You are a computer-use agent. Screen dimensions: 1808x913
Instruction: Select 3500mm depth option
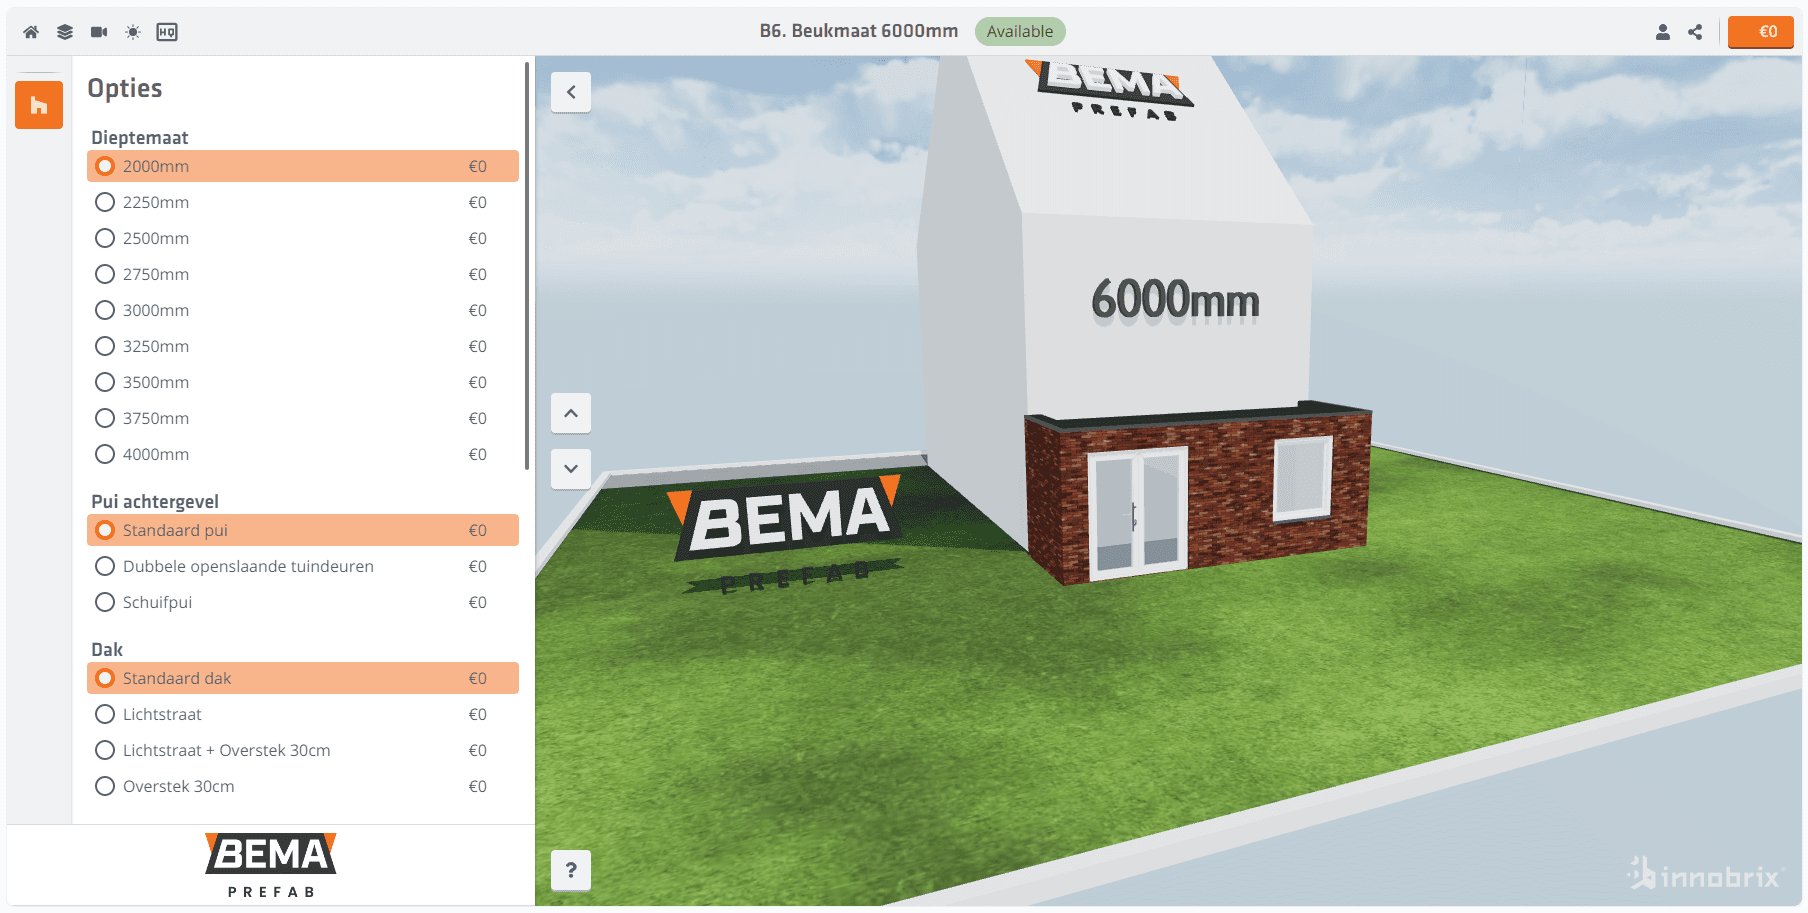coord(303,382)
